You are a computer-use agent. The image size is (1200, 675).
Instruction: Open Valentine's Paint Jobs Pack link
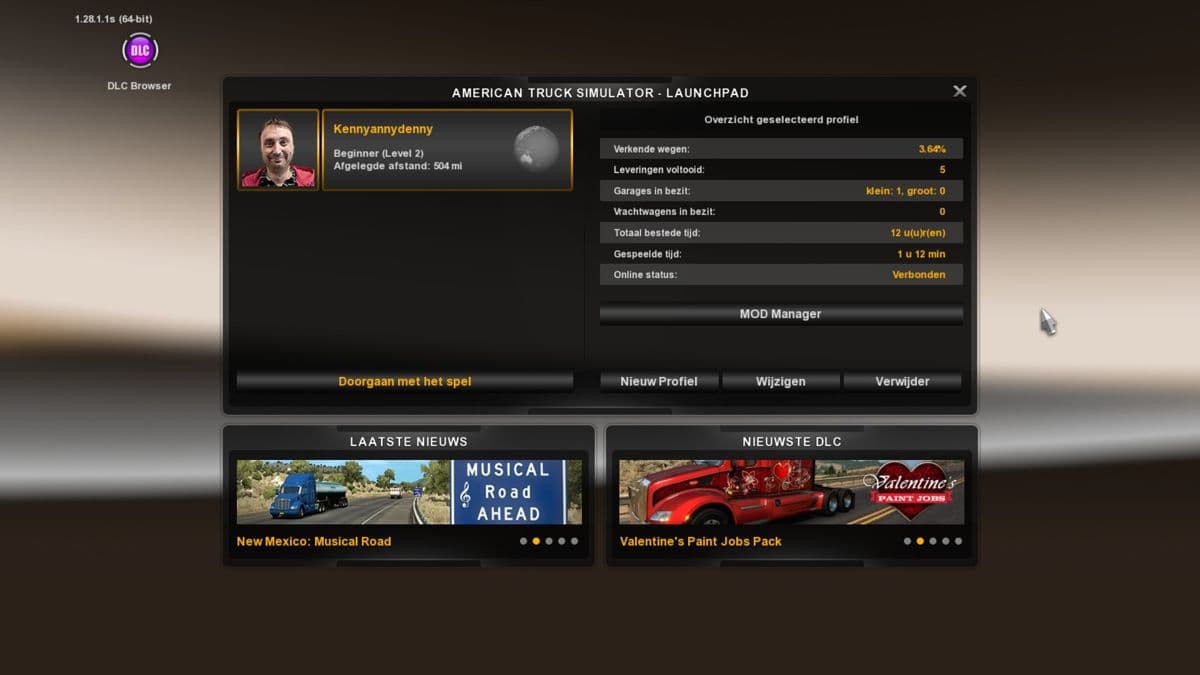[x=701, y=541]
